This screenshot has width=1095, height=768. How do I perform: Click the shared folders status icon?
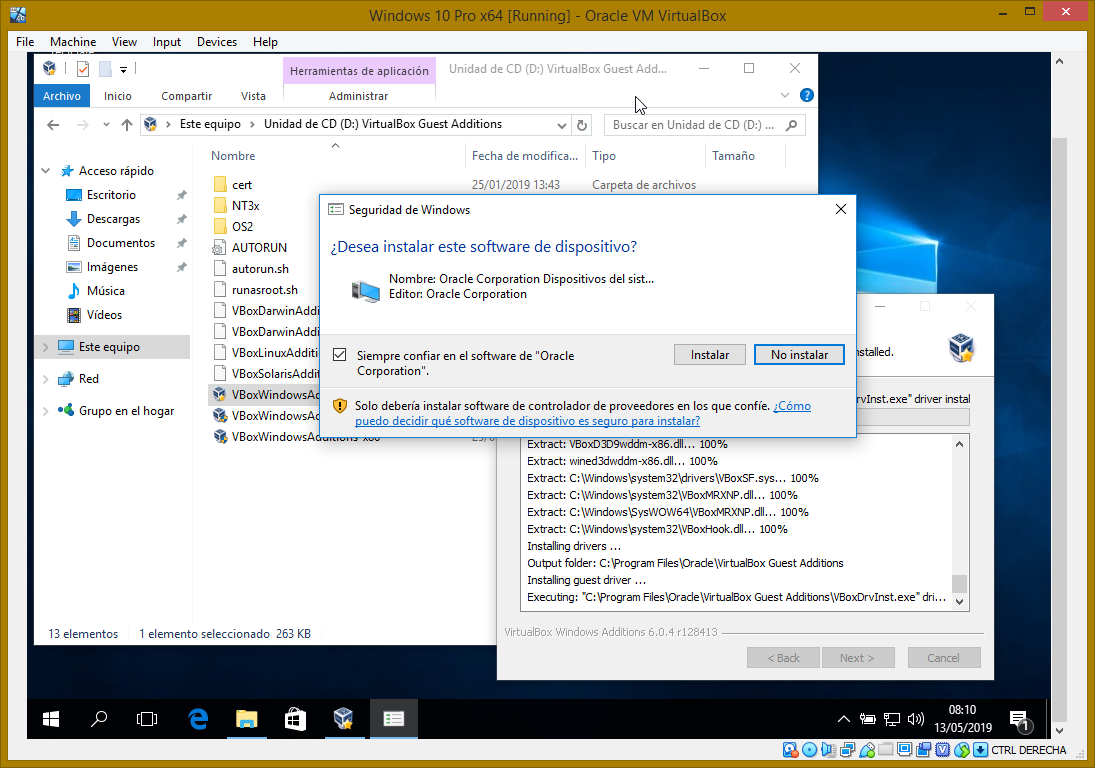coord(885,750)
